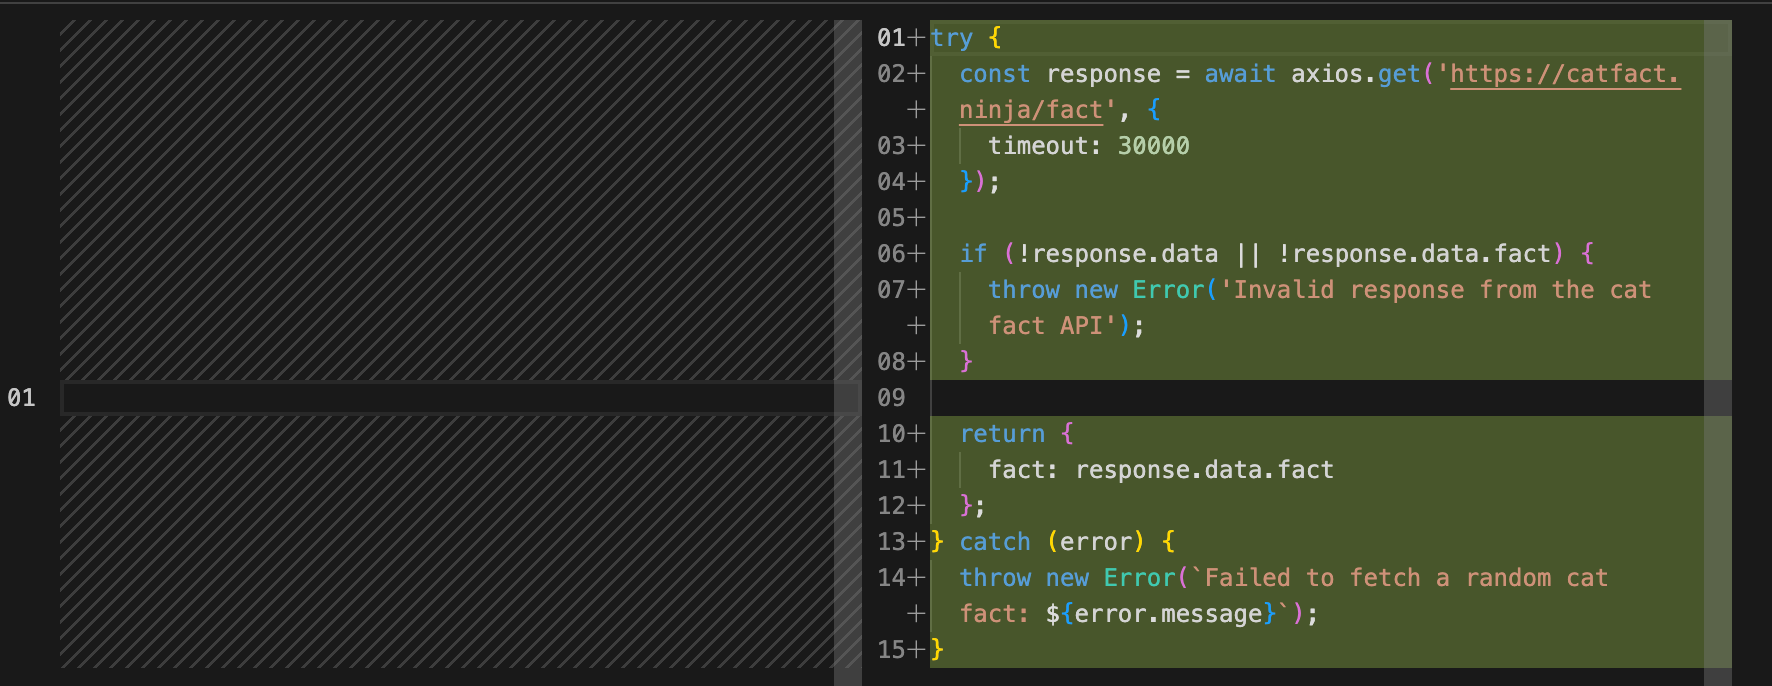1772x686 pixels.
Task: Click 'ninja/fact' URL continuation text
Action: (1031, 110)
